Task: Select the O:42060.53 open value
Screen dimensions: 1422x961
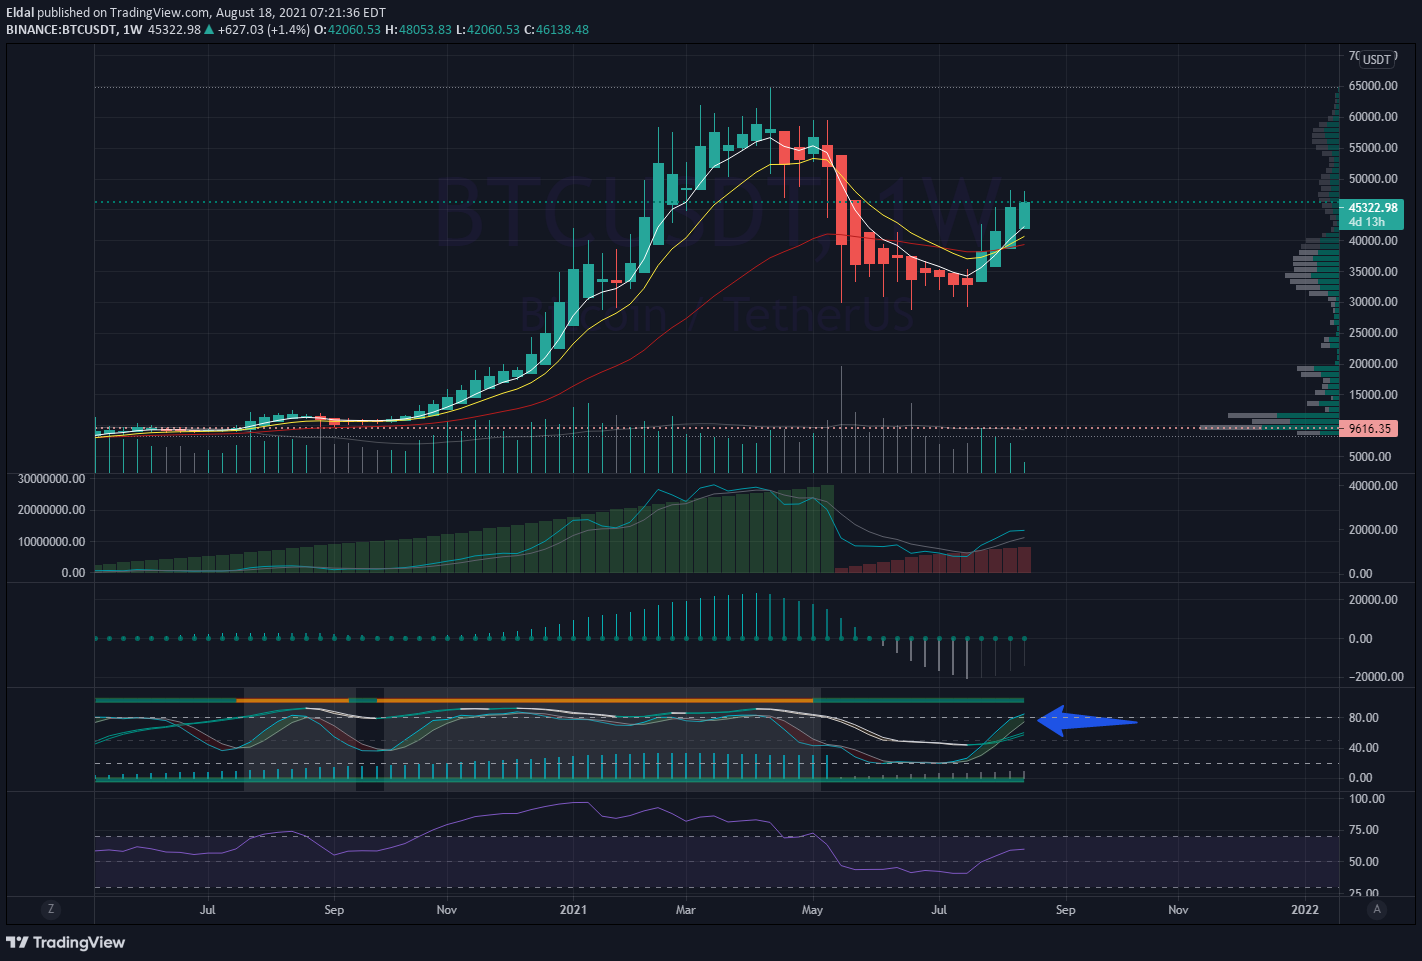Action: (347, 29)
